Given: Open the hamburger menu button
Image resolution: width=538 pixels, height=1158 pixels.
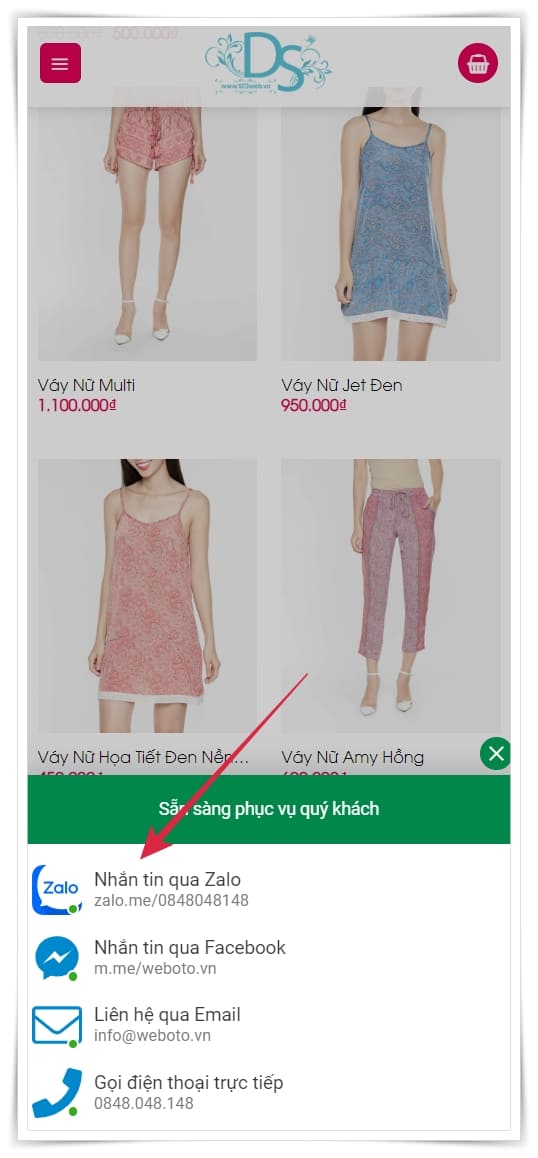Looking at the screenshot, I should tap(60, 63).
